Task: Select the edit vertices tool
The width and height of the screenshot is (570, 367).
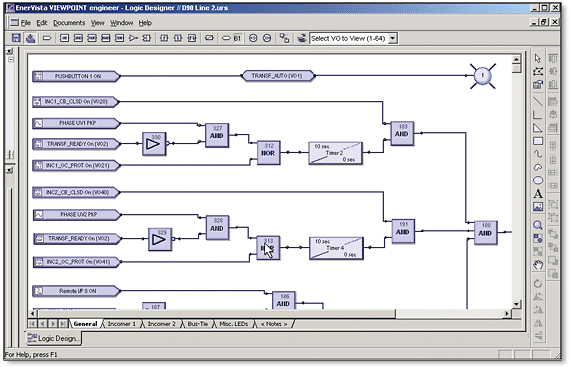Action: [x=538, y=72]
